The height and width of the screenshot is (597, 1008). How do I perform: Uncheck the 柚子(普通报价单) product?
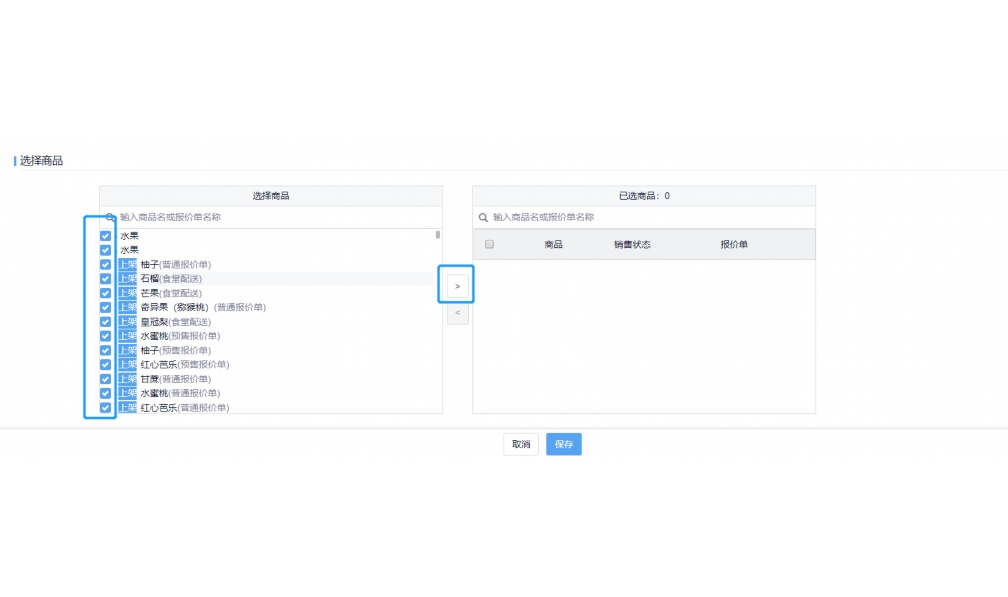(104, 265)
